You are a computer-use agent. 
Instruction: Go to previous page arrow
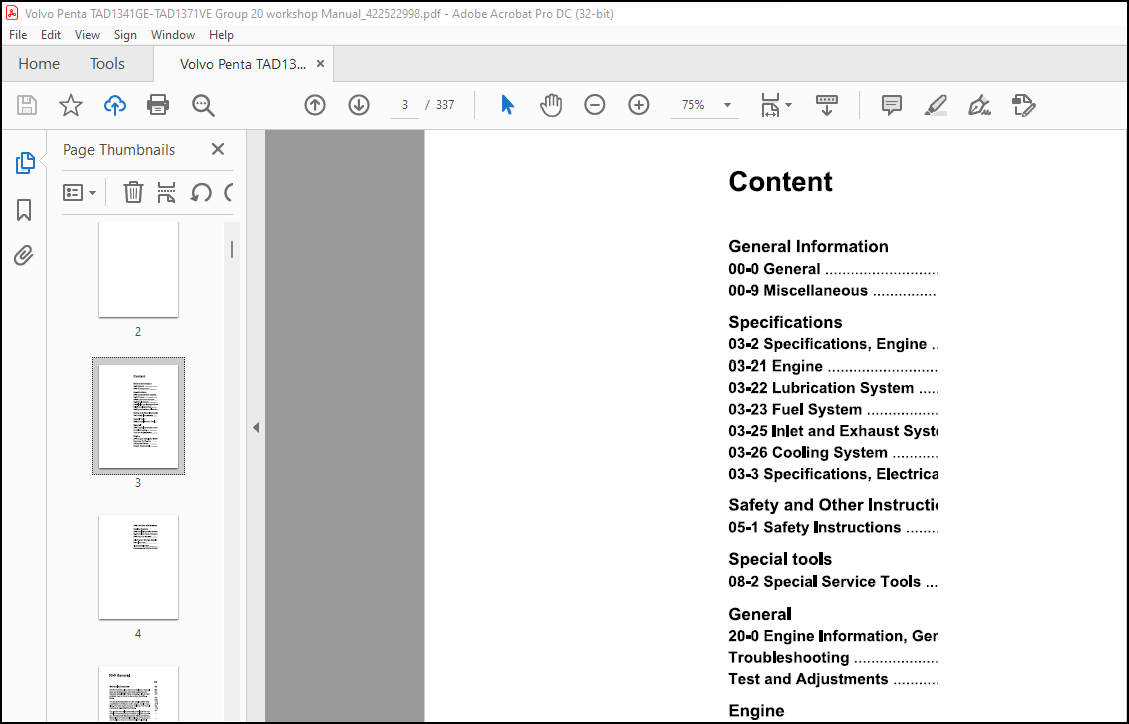(x=315, y=105)
